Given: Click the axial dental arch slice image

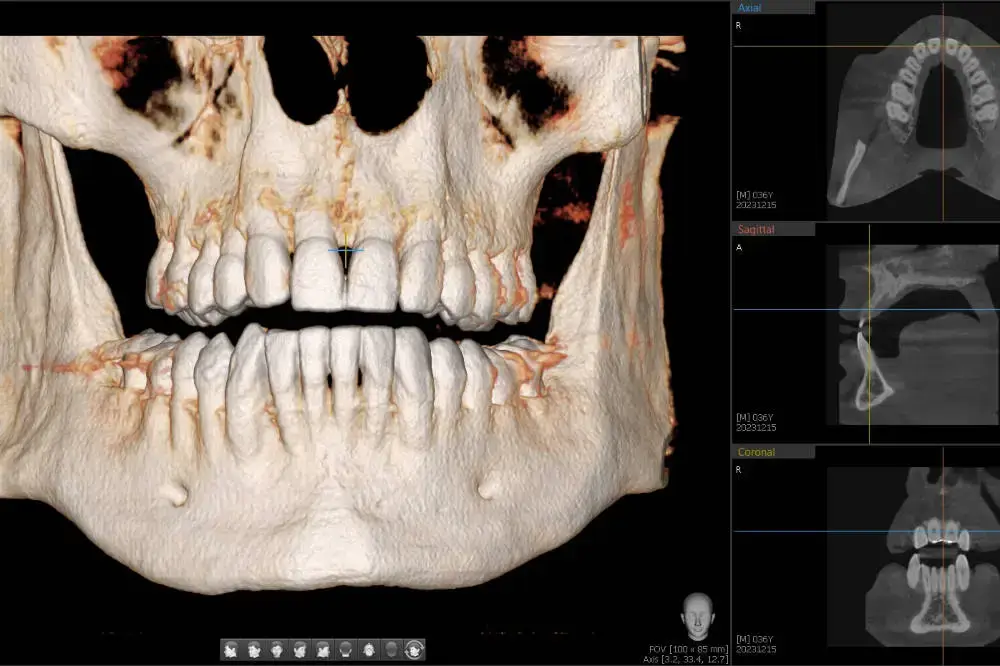Looking at the screenshot, I should coord(913,110).
